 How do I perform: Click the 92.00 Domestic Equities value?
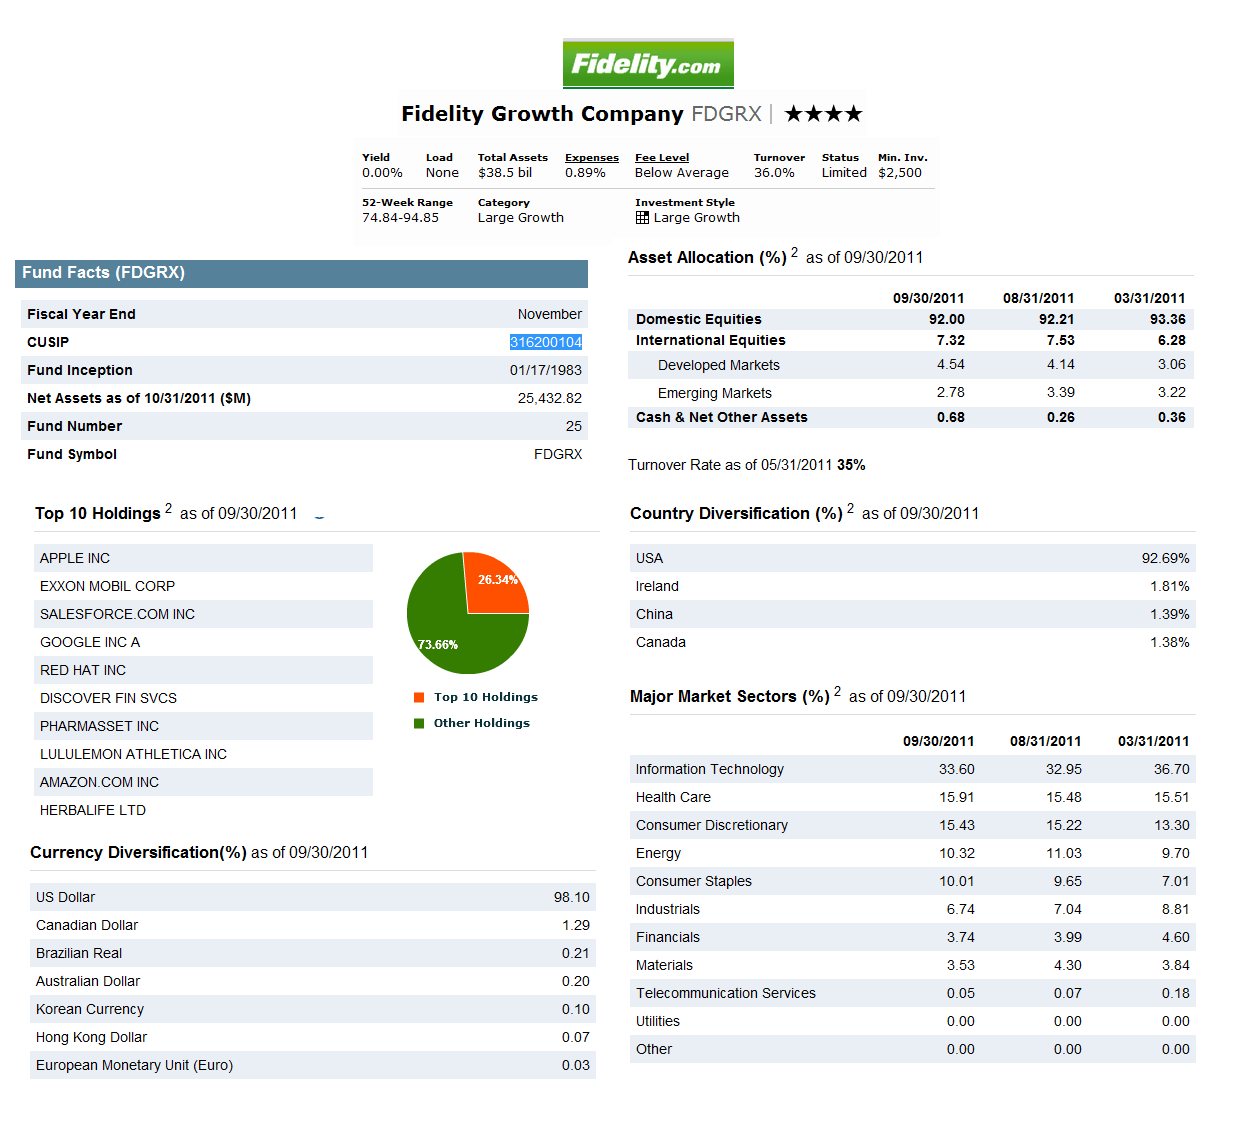[x=947, y=319]
